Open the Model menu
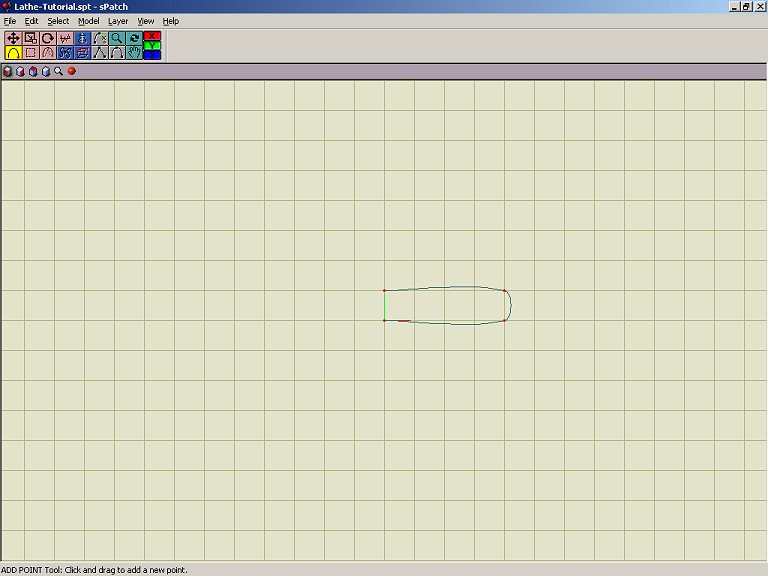Image resolution: width=768 pixels, height=576 pixels. click(89, 21)
